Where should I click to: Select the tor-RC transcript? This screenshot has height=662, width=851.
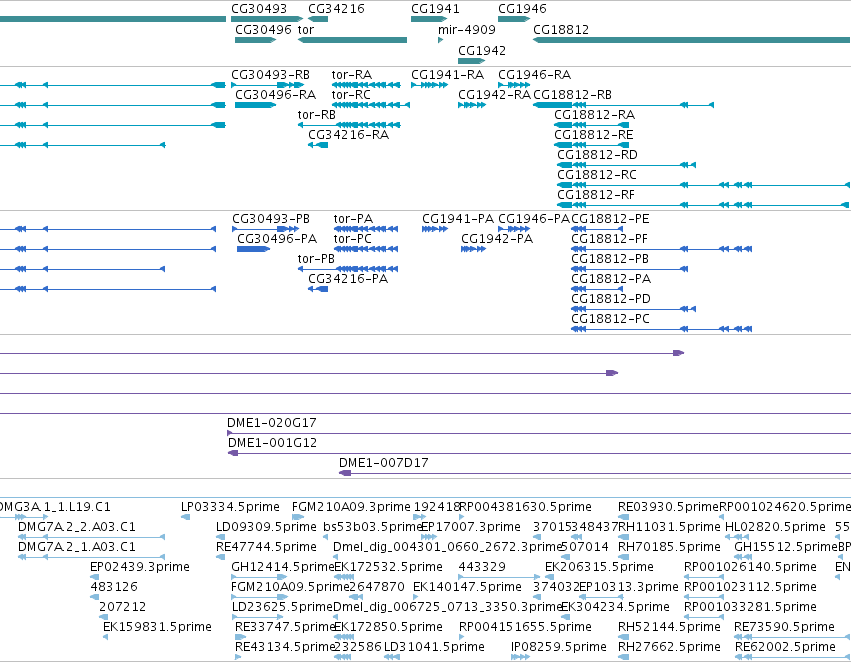[x=371, y=105]
